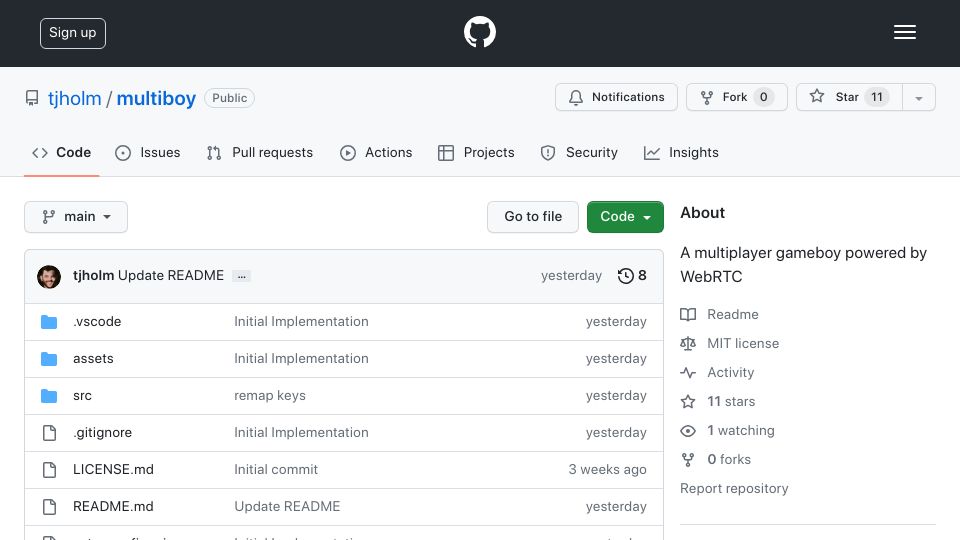Open the Actions tab
960x540 pixels.
coord(376,152)
